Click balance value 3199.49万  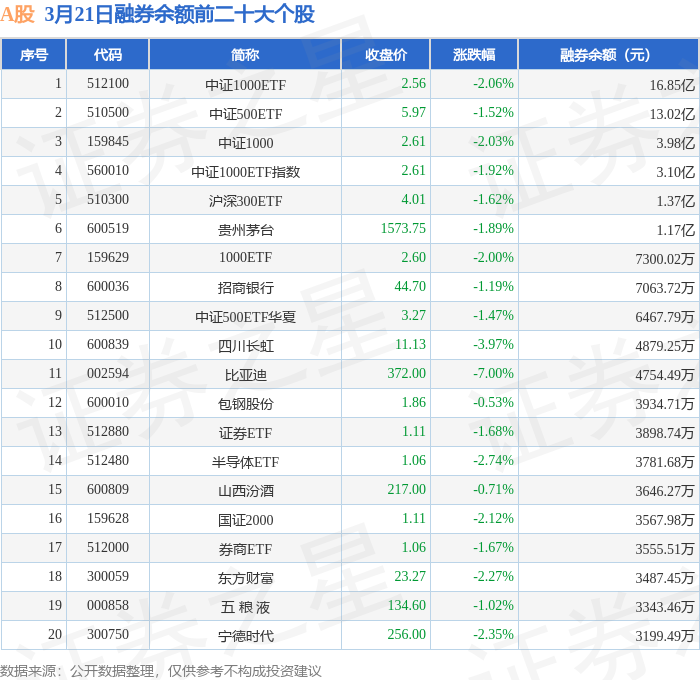point(665,636)
